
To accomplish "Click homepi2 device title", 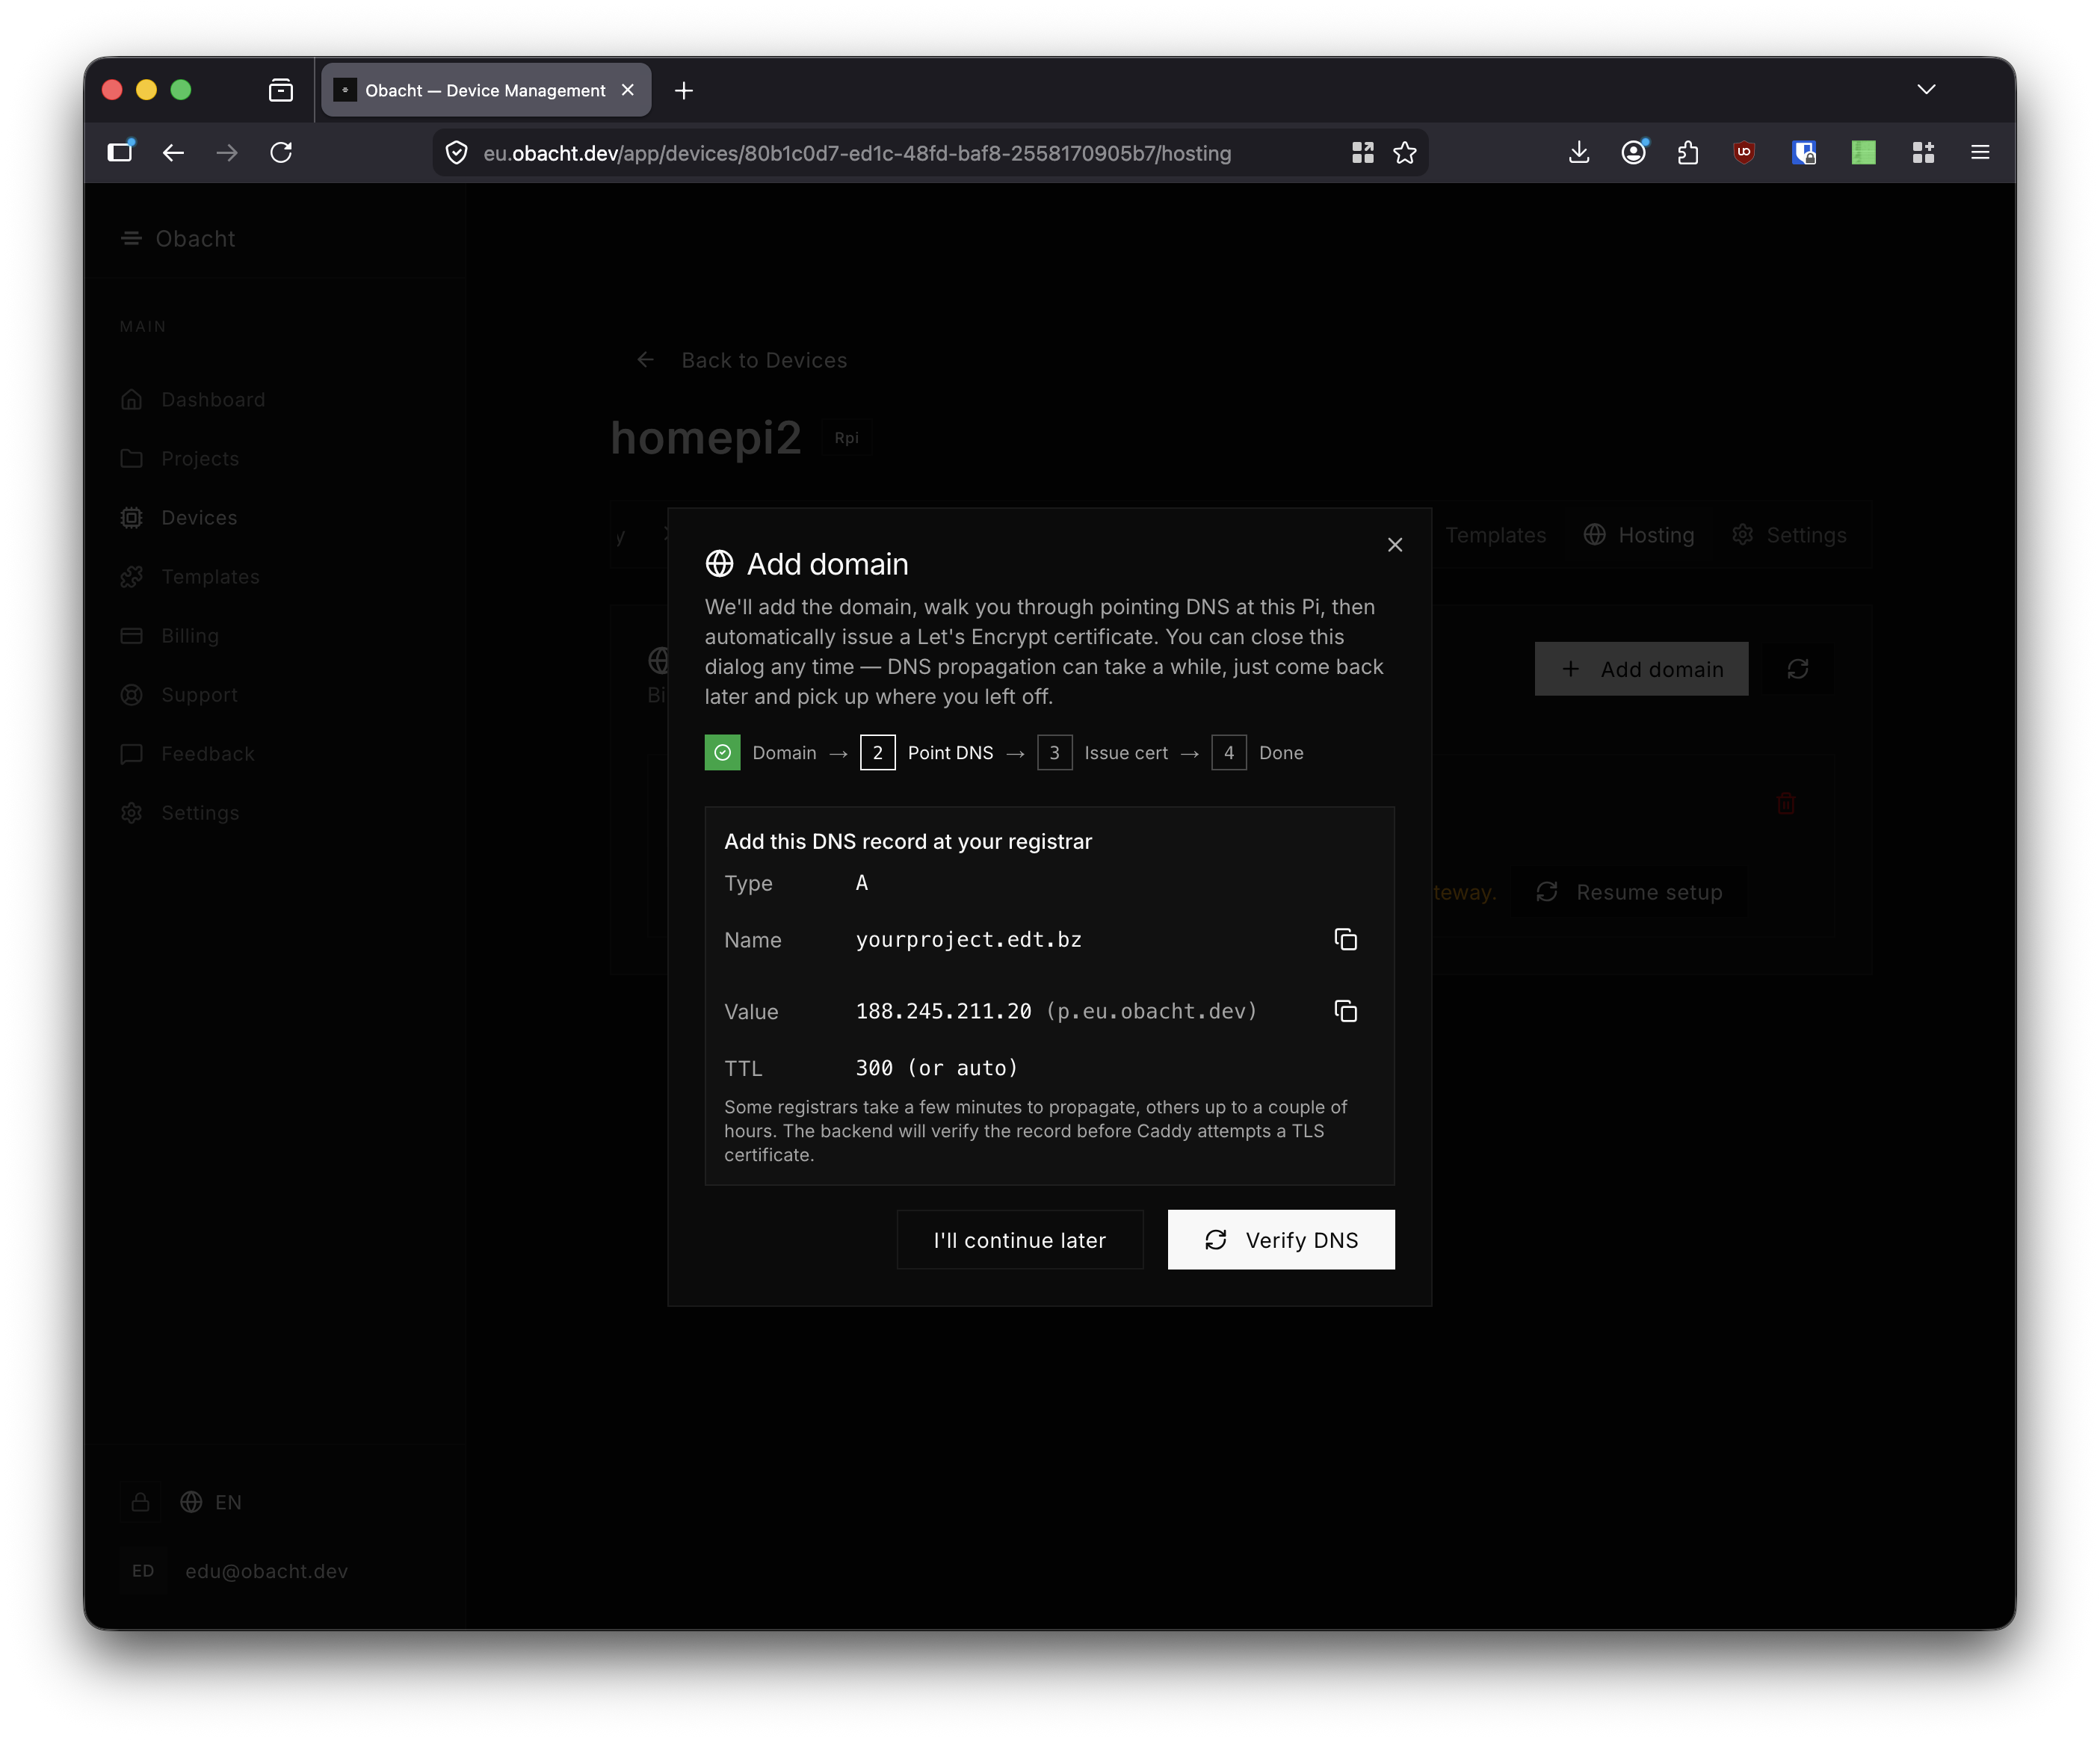I will pos(706,438).
